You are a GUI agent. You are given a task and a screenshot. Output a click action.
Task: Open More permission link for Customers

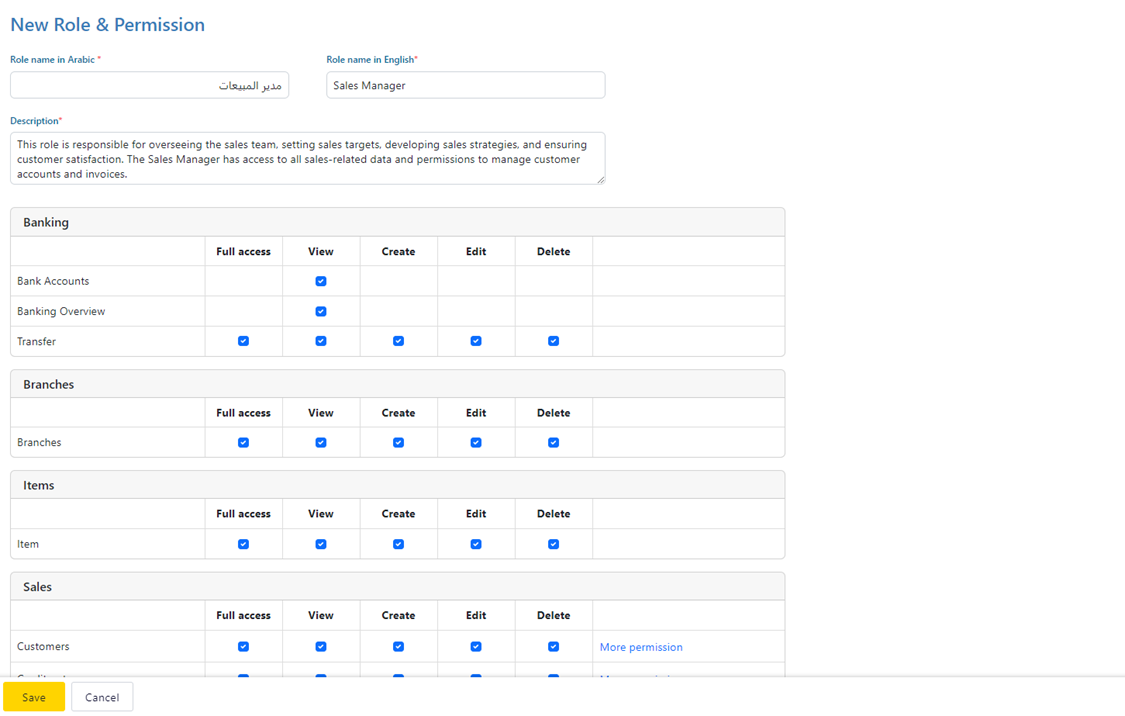click(x=641, y=647)
